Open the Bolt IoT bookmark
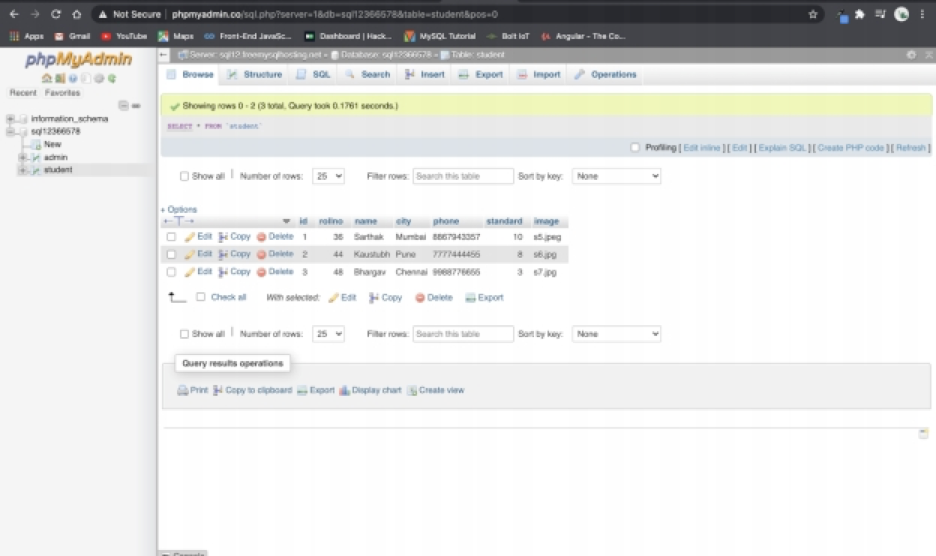Viewport: 936px width, 556px height. pos(508,36)
